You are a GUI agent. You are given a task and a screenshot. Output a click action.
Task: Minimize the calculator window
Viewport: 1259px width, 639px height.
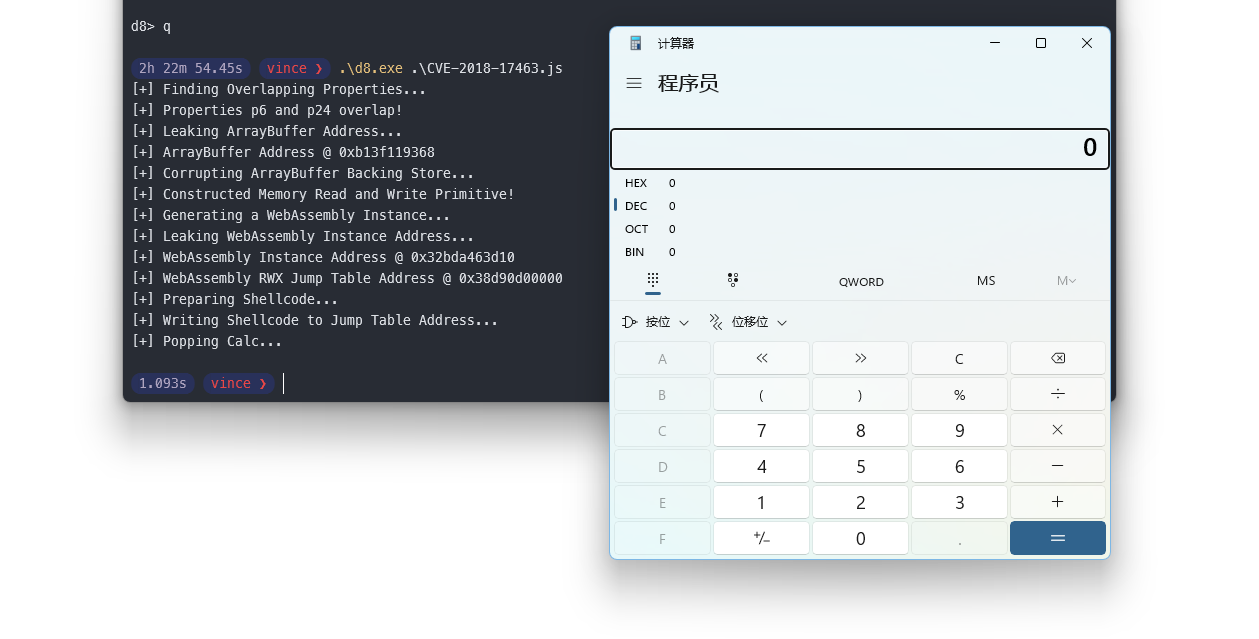pyautogui.click(x=995, y=43)
